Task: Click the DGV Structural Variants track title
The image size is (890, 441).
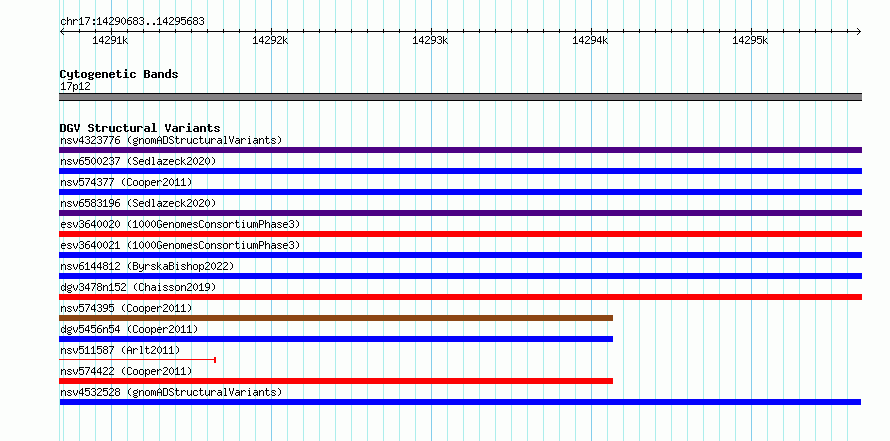Action: (x=140, y=128)
